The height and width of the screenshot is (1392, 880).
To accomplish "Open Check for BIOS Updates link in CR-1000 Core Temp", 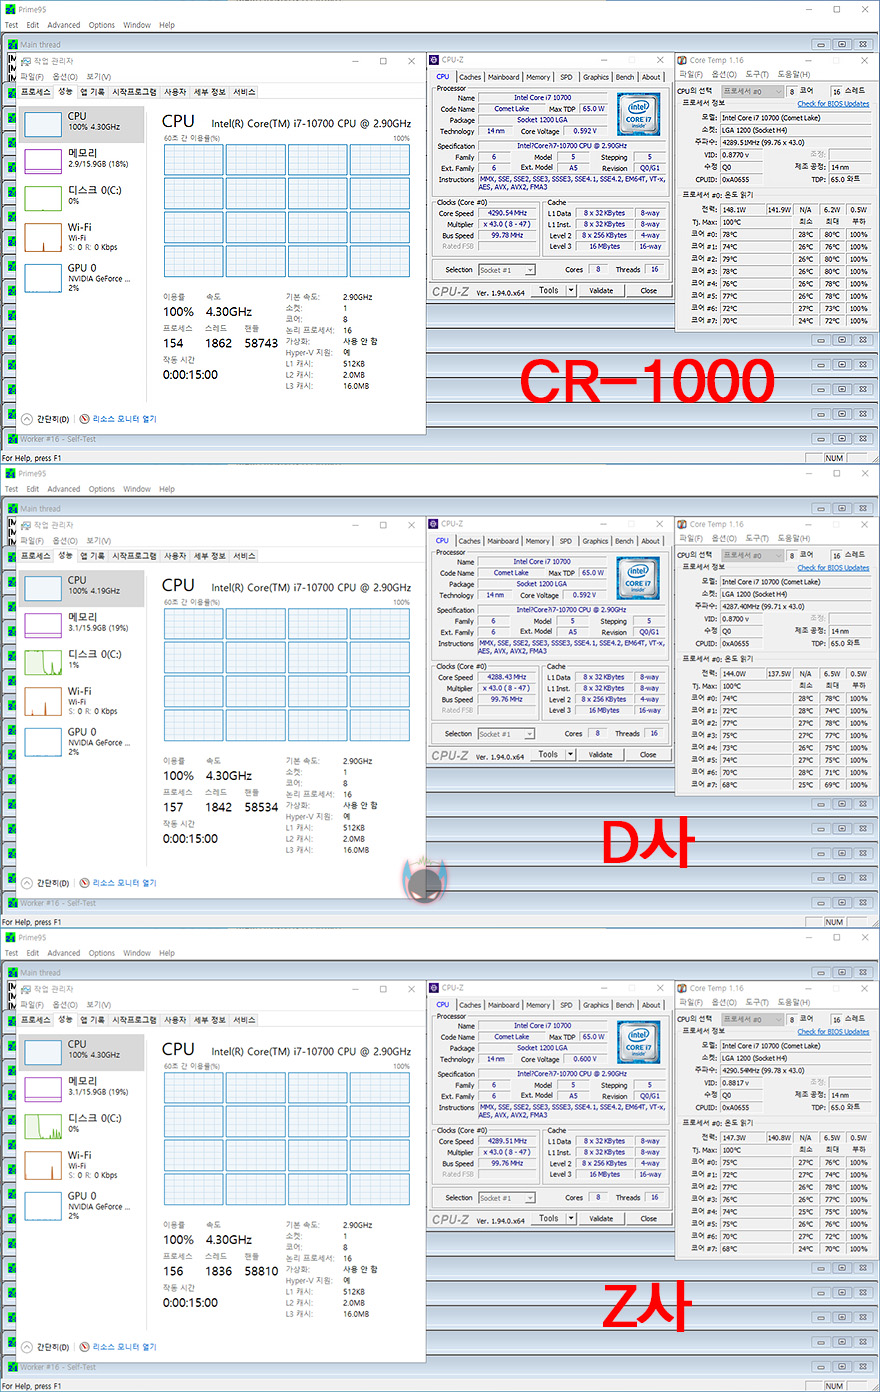I will pos(833,103).
